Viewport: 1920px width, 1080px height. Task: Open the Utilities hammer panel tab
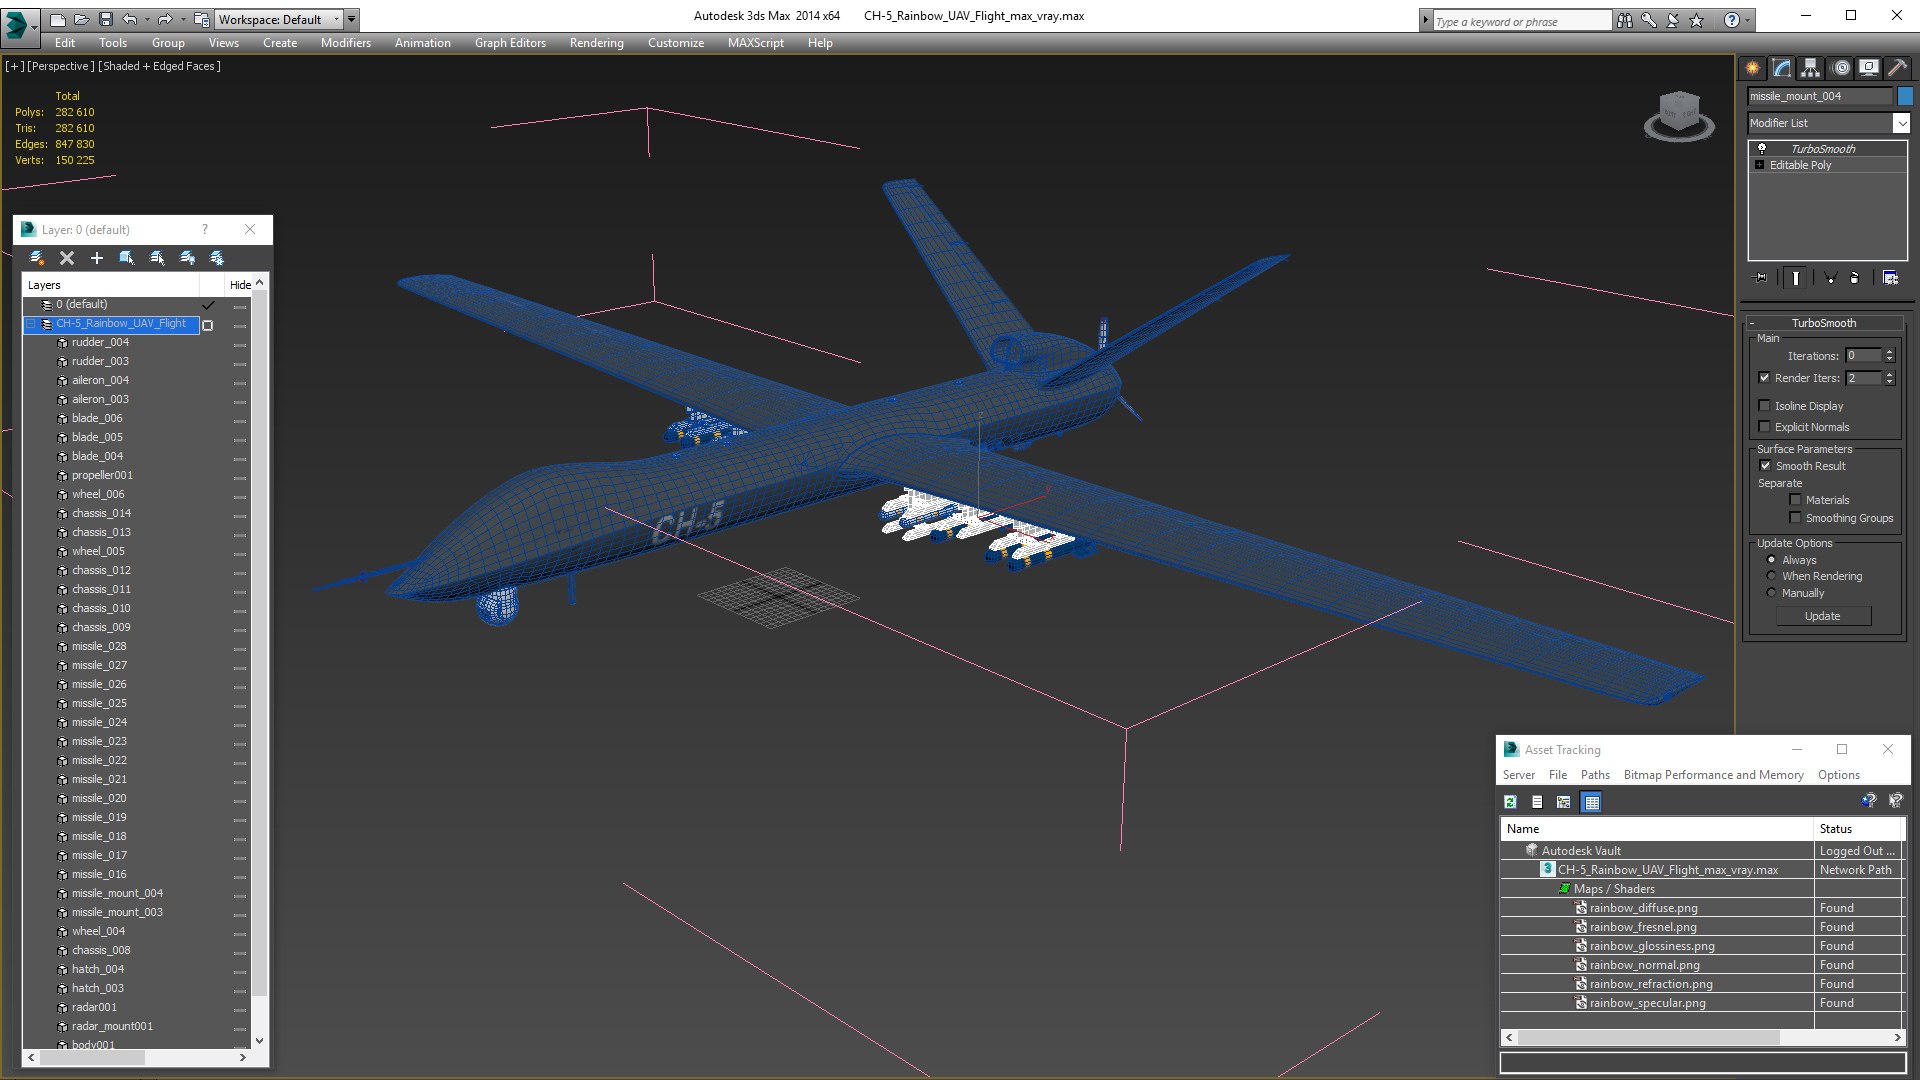1896,68
